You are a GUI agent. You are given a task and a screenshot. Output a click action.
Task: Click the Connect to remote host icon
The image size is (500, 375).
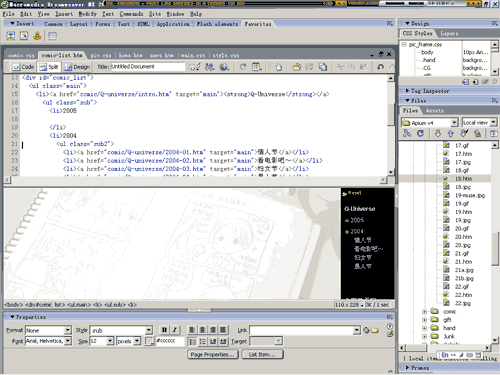tap(407, 134)
